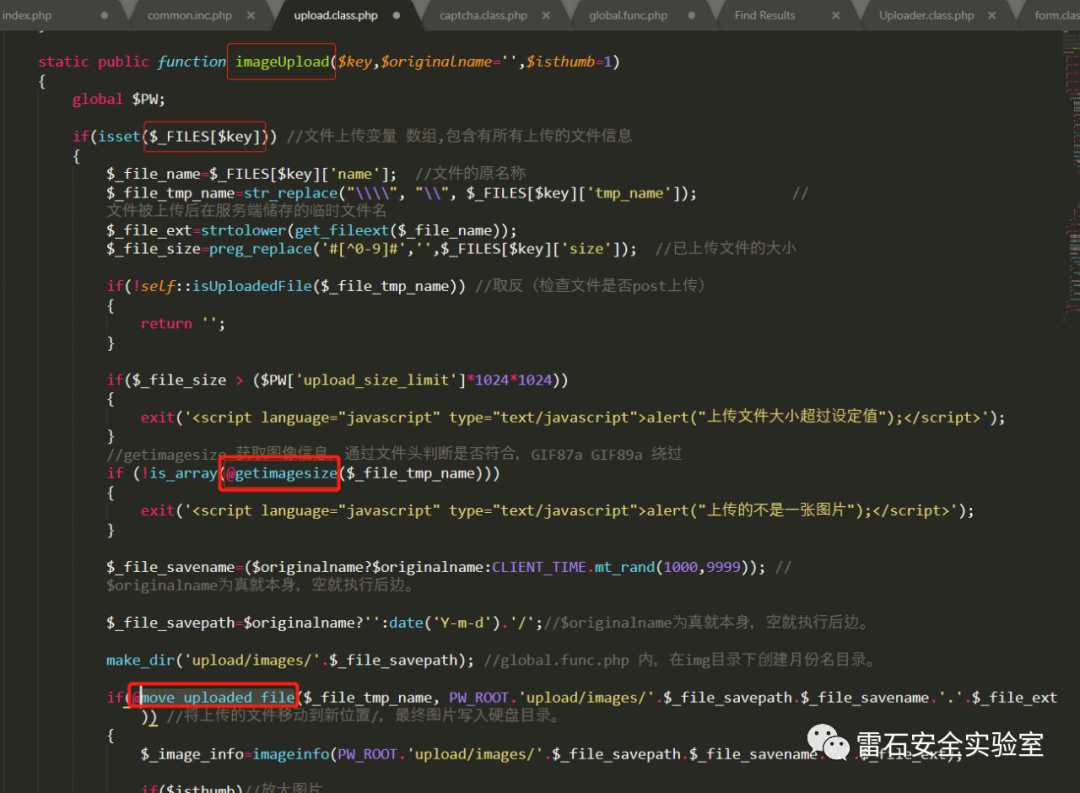The image size is (1080, 793).
Task: Click the $originalname='' parameter
Action: [x=448, y=61]
